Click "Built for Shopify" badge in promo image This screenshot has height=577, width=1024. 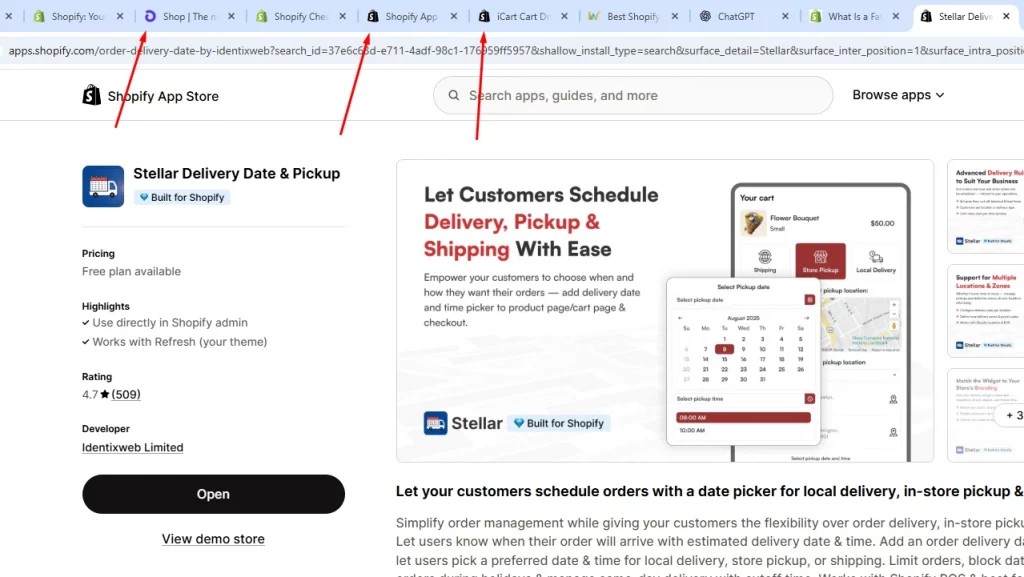[559, 423]
